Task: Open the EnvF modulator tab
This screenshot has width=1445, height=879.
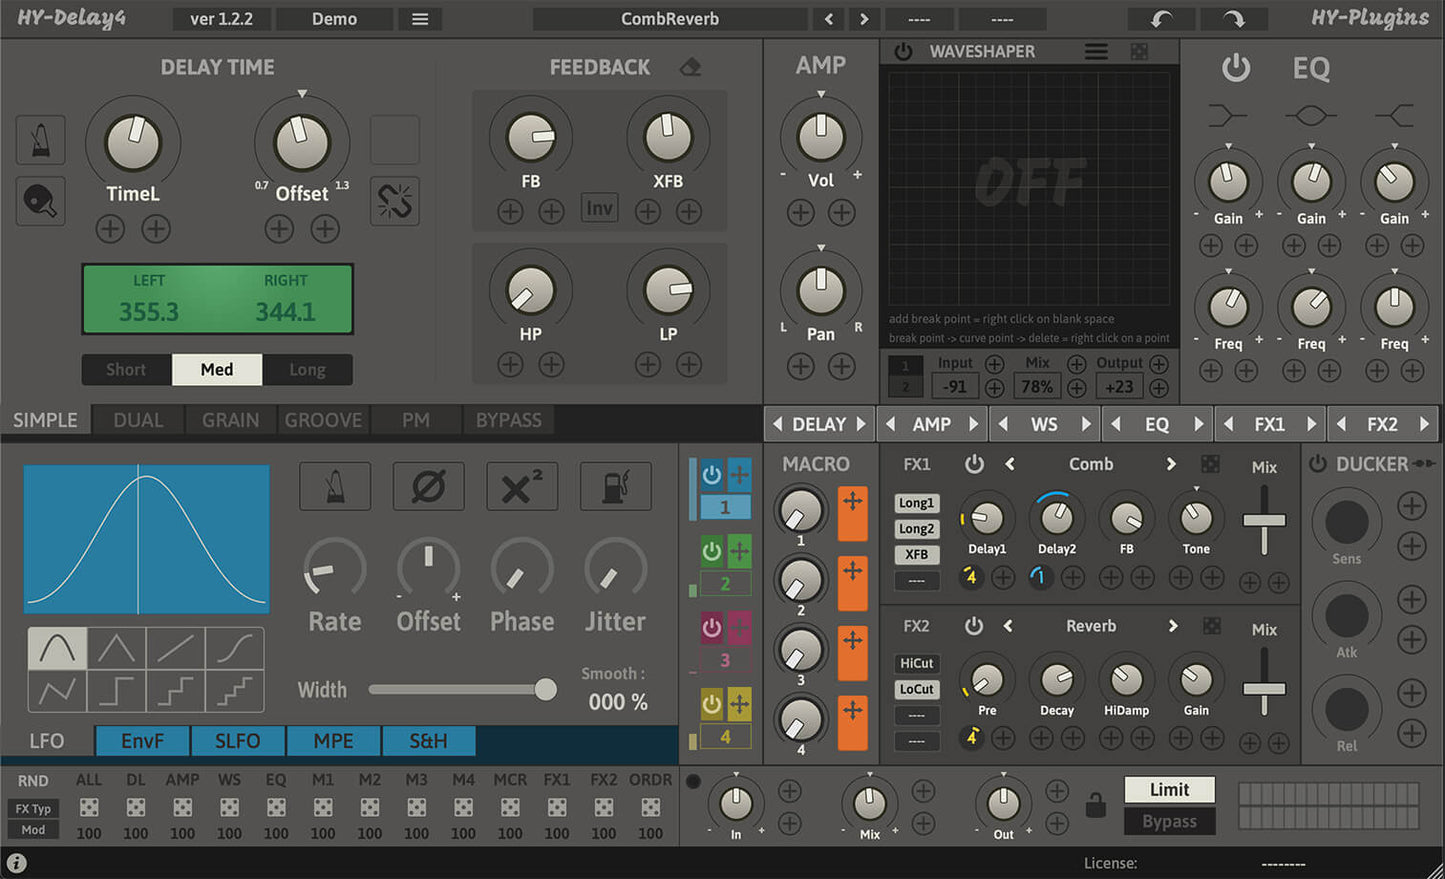Action: (142, 741)
